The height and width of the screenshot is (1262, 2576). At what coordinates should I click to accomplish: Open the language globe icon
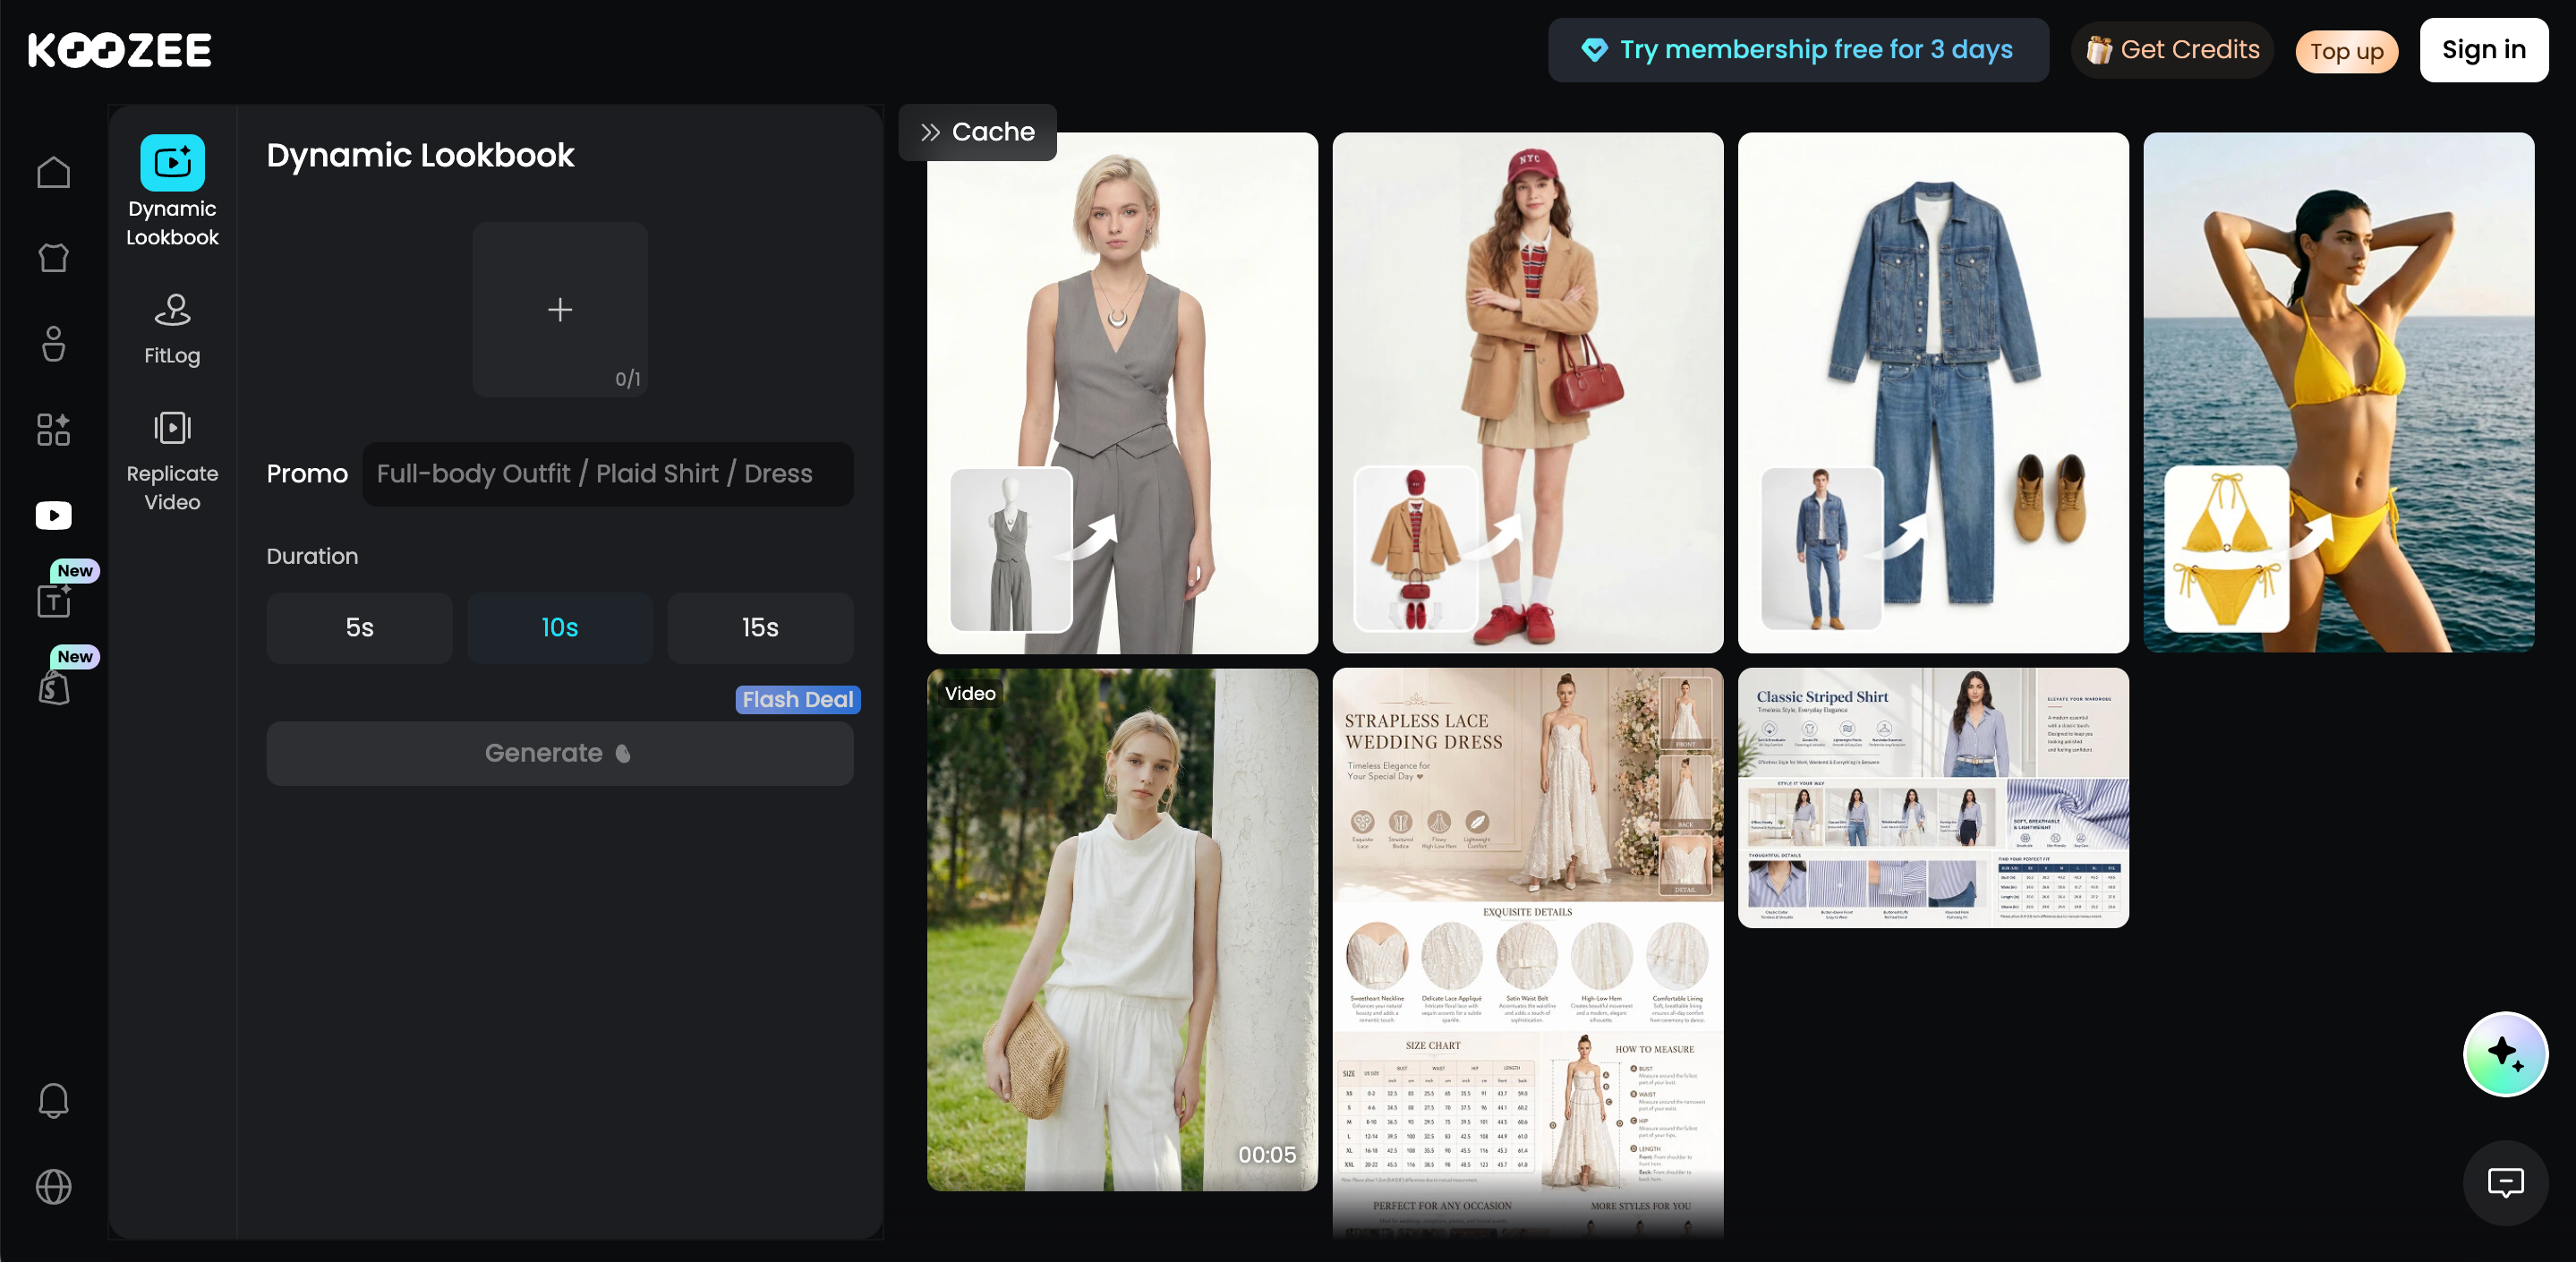point(54,1187)
